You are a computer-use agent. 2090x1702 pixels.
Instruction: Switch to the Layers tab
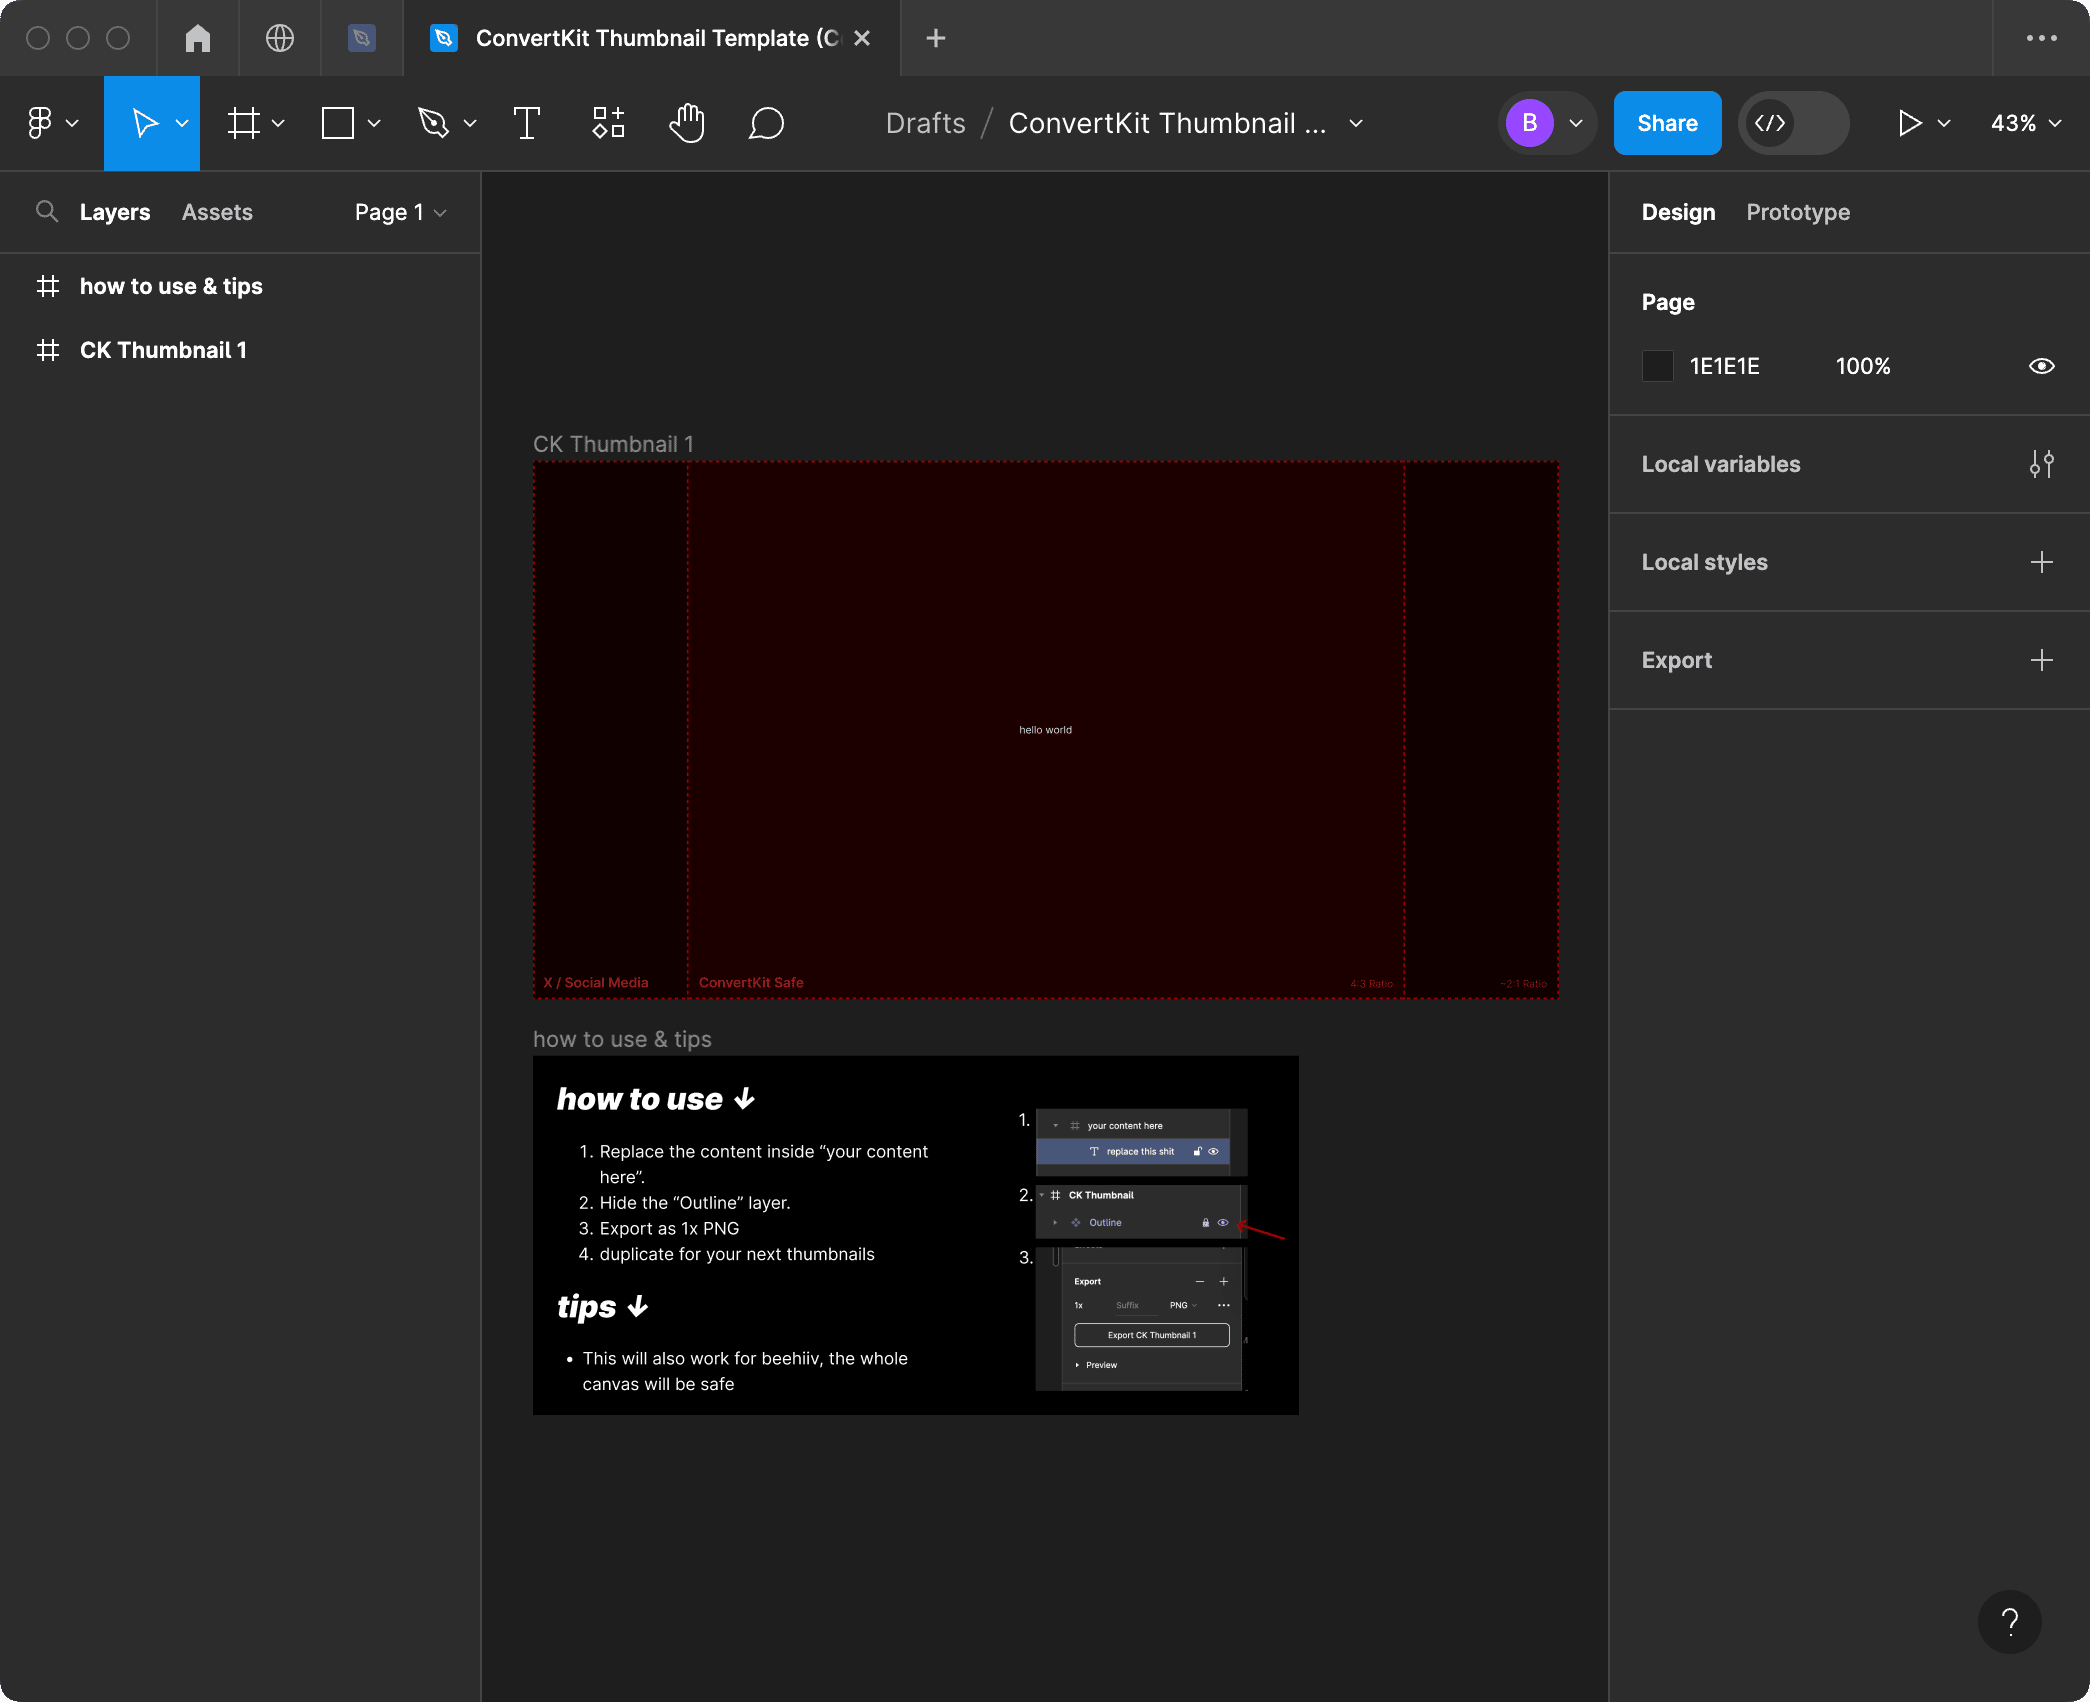coord(115,212)
